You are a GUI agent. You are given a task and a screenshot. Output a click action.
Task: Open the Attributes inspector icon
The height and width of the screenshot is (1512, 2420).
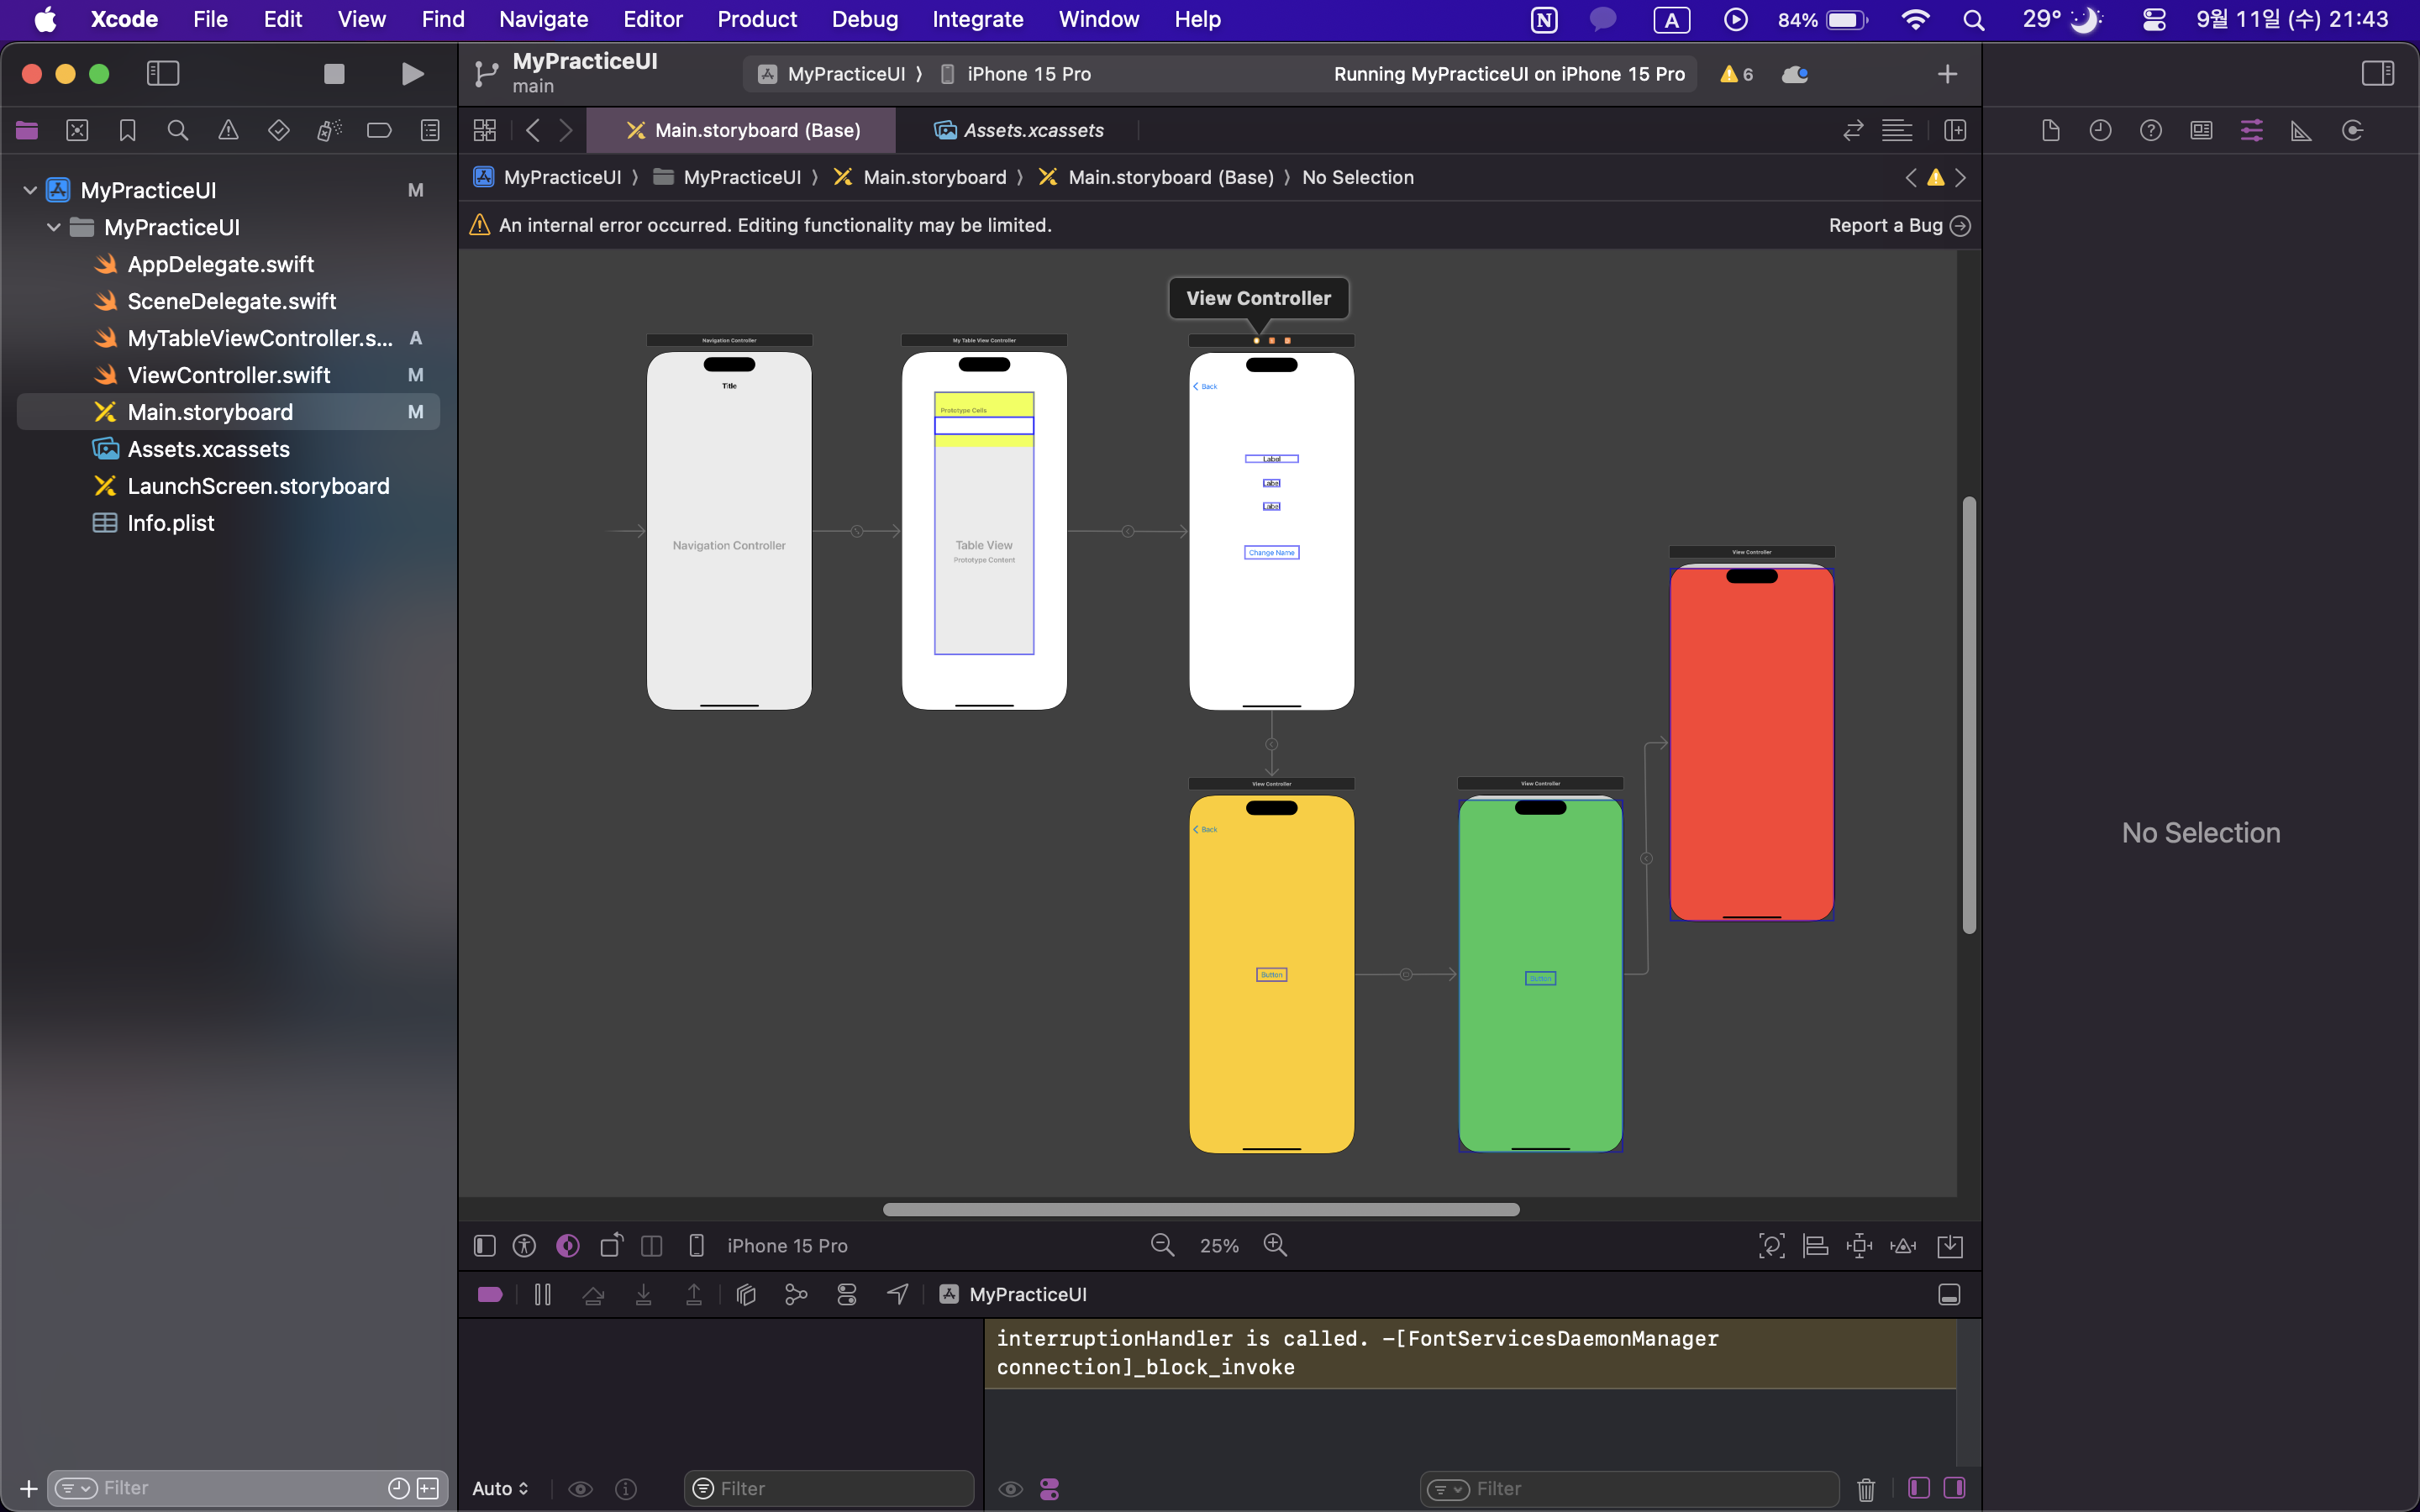coord(2251,130)
